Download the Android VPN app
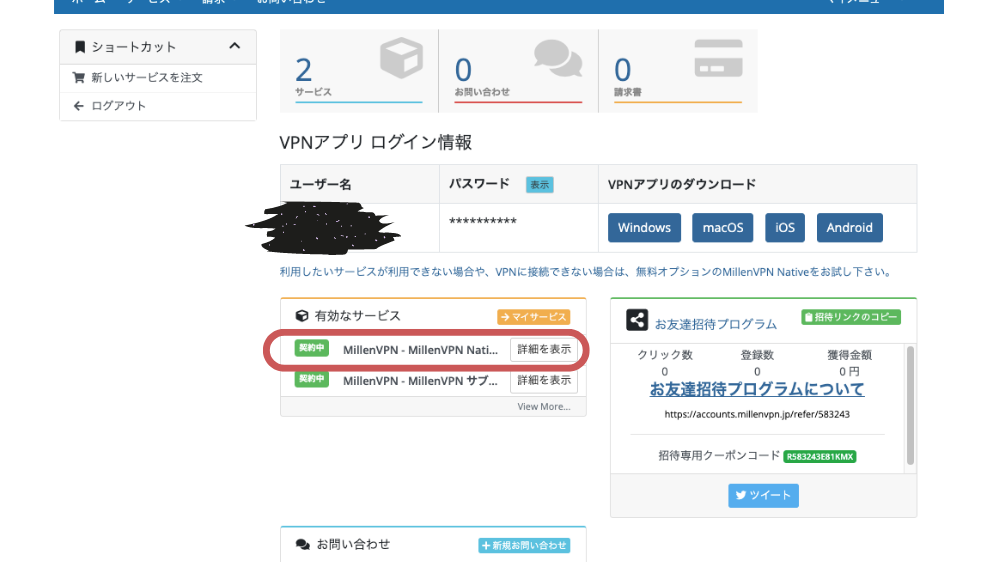This screenshot has height=562, width=1000. [x=849, y=228]
